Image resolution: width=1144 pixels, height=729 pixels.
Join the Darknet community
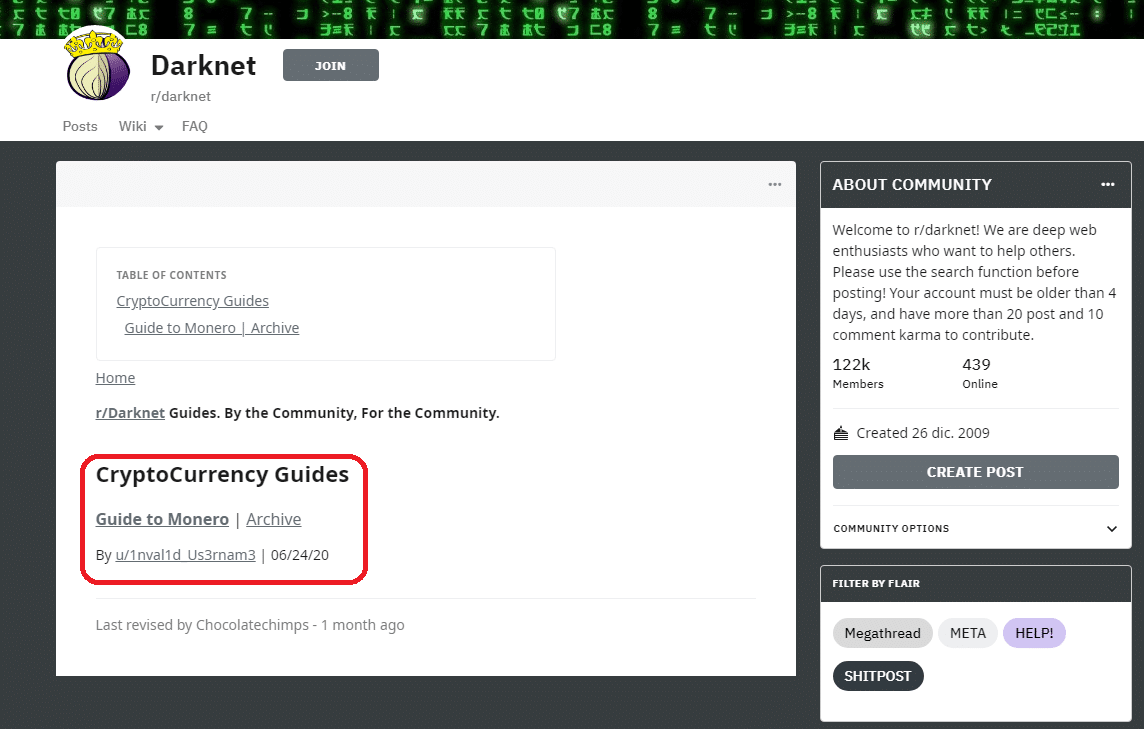pyautogui.click(x=331, y=66)
